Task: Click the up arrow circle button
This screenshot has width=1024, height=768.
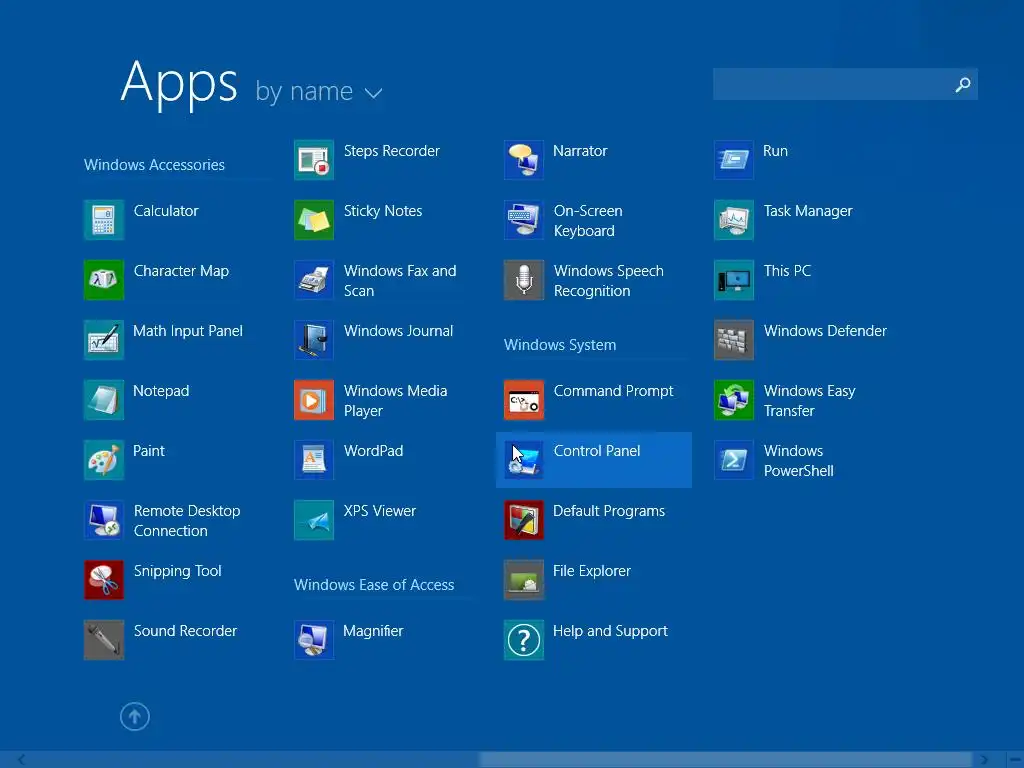Action: pyautogui.click(x=135, y=716)
